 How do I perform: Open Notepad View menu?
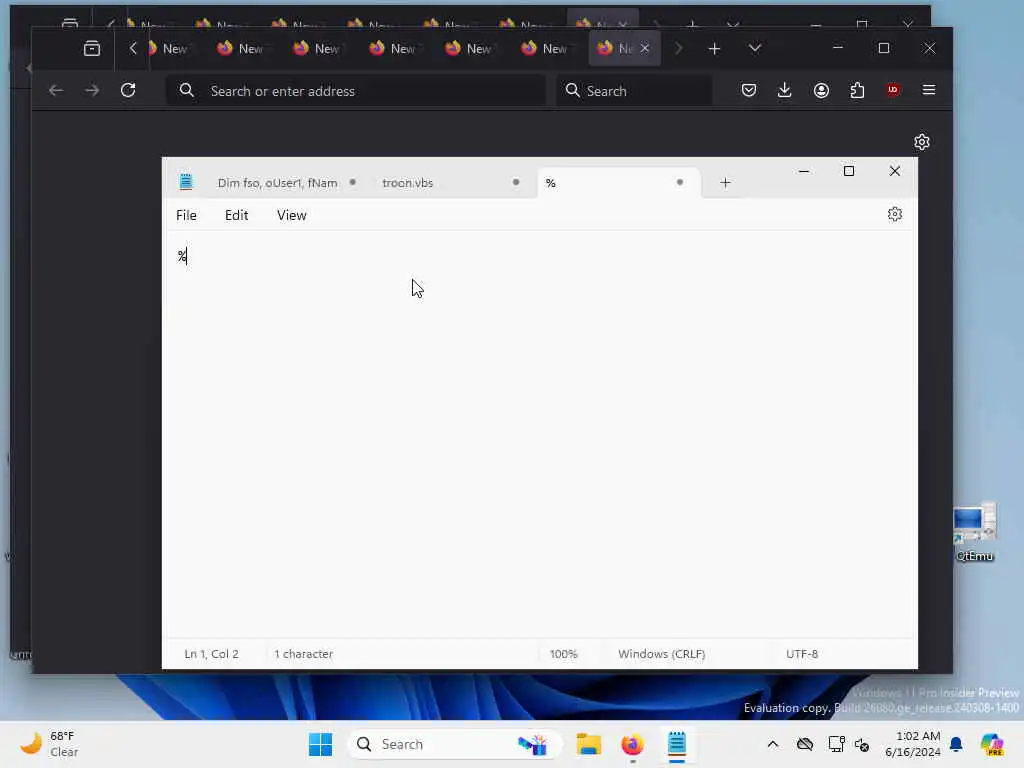pos(291,216)
